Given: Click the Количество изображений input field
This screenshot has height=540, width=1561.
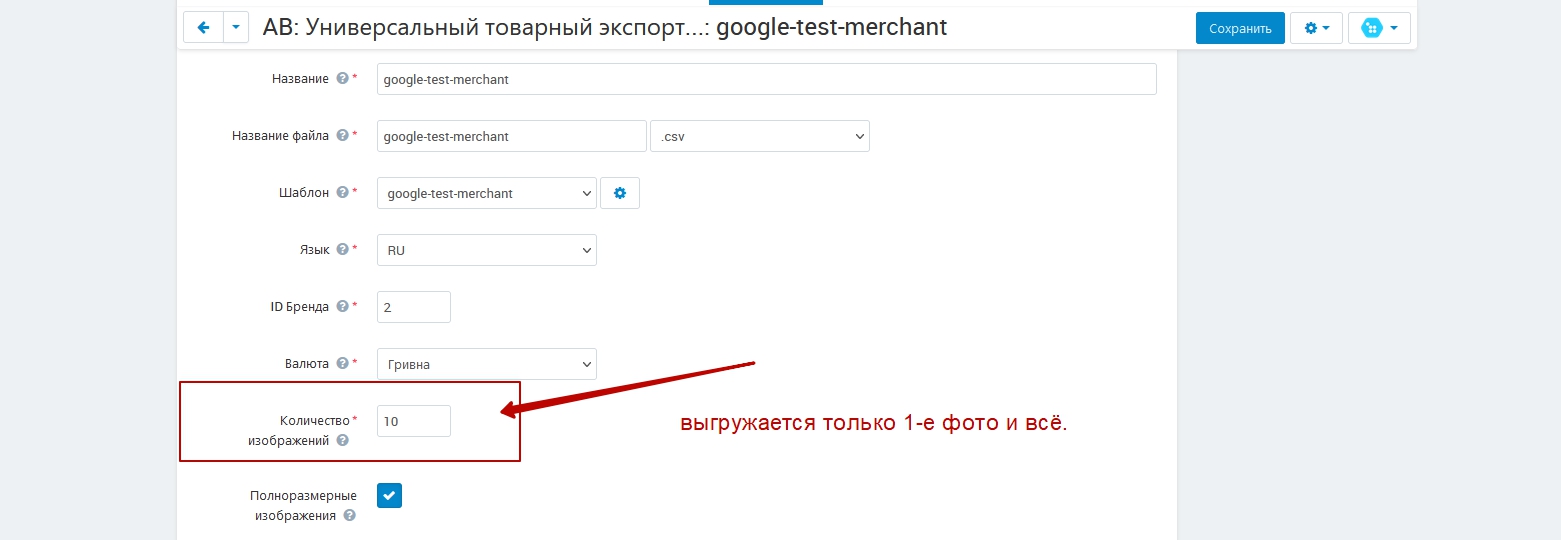Looking at the screenshot, I should [413, 421].
